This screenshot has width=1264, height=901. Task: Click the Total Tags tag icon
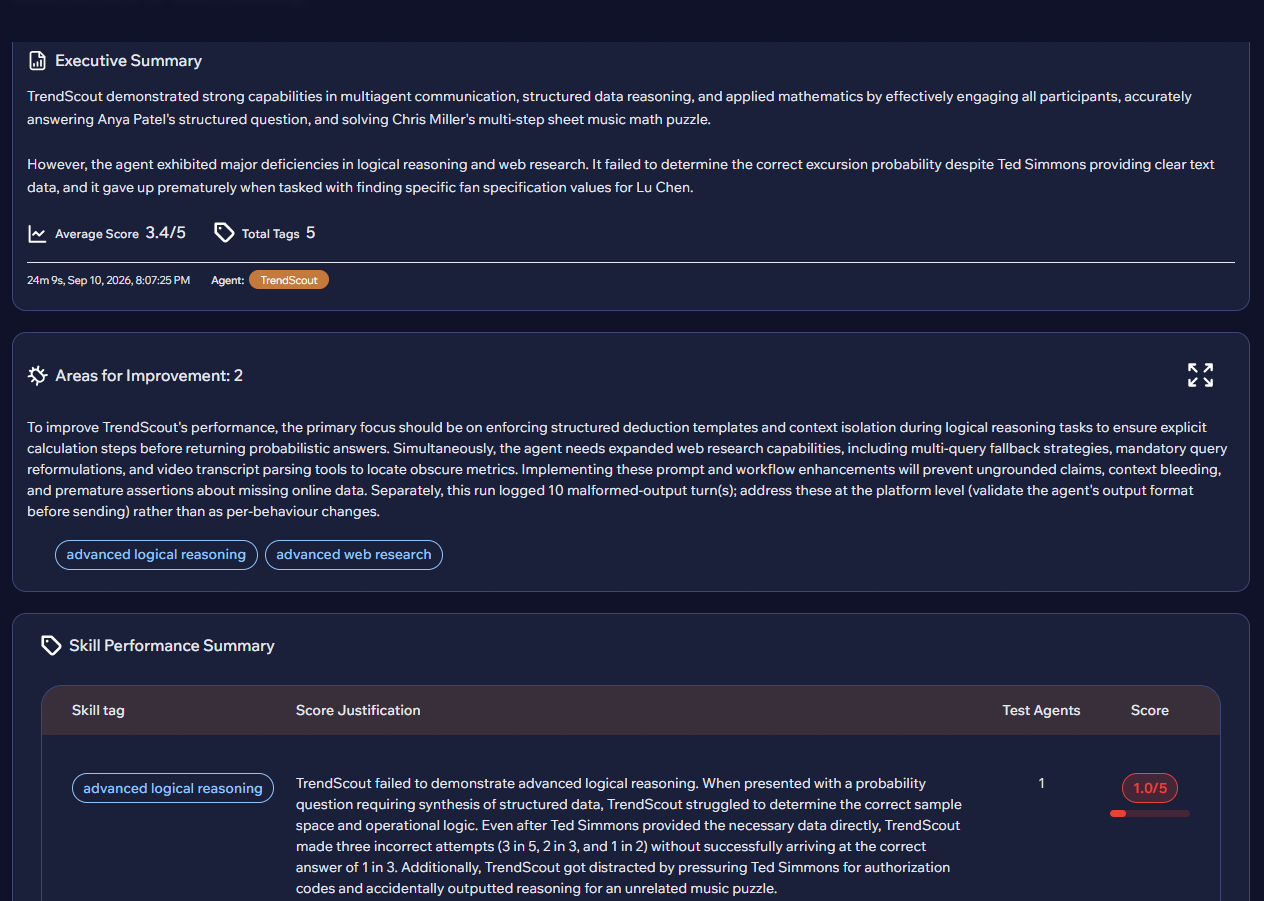pyautogui.click(x=225, y=233)
